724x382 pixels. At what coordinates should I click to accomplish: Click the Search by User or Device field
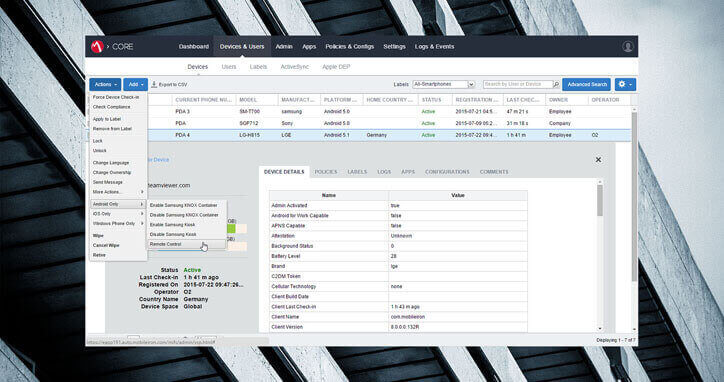pos(518,85)
